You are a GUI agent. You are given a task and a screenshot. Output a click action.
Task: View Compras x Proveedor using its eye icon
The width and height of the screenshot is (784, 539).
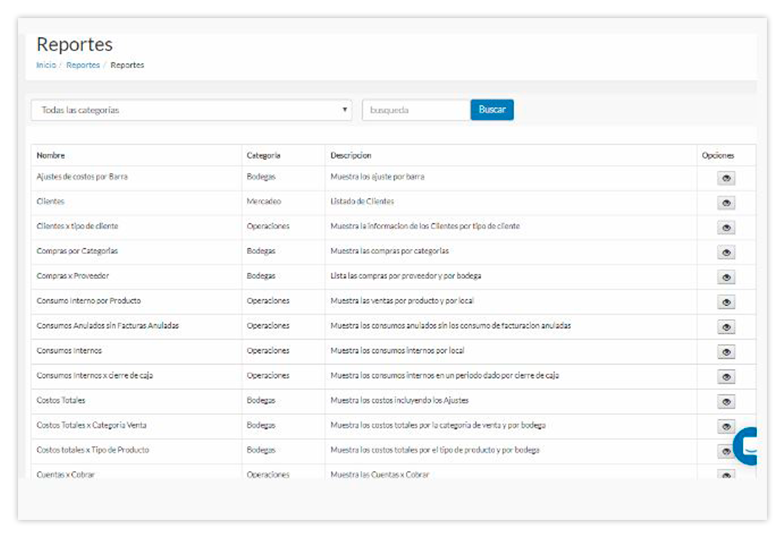(726, 278)
